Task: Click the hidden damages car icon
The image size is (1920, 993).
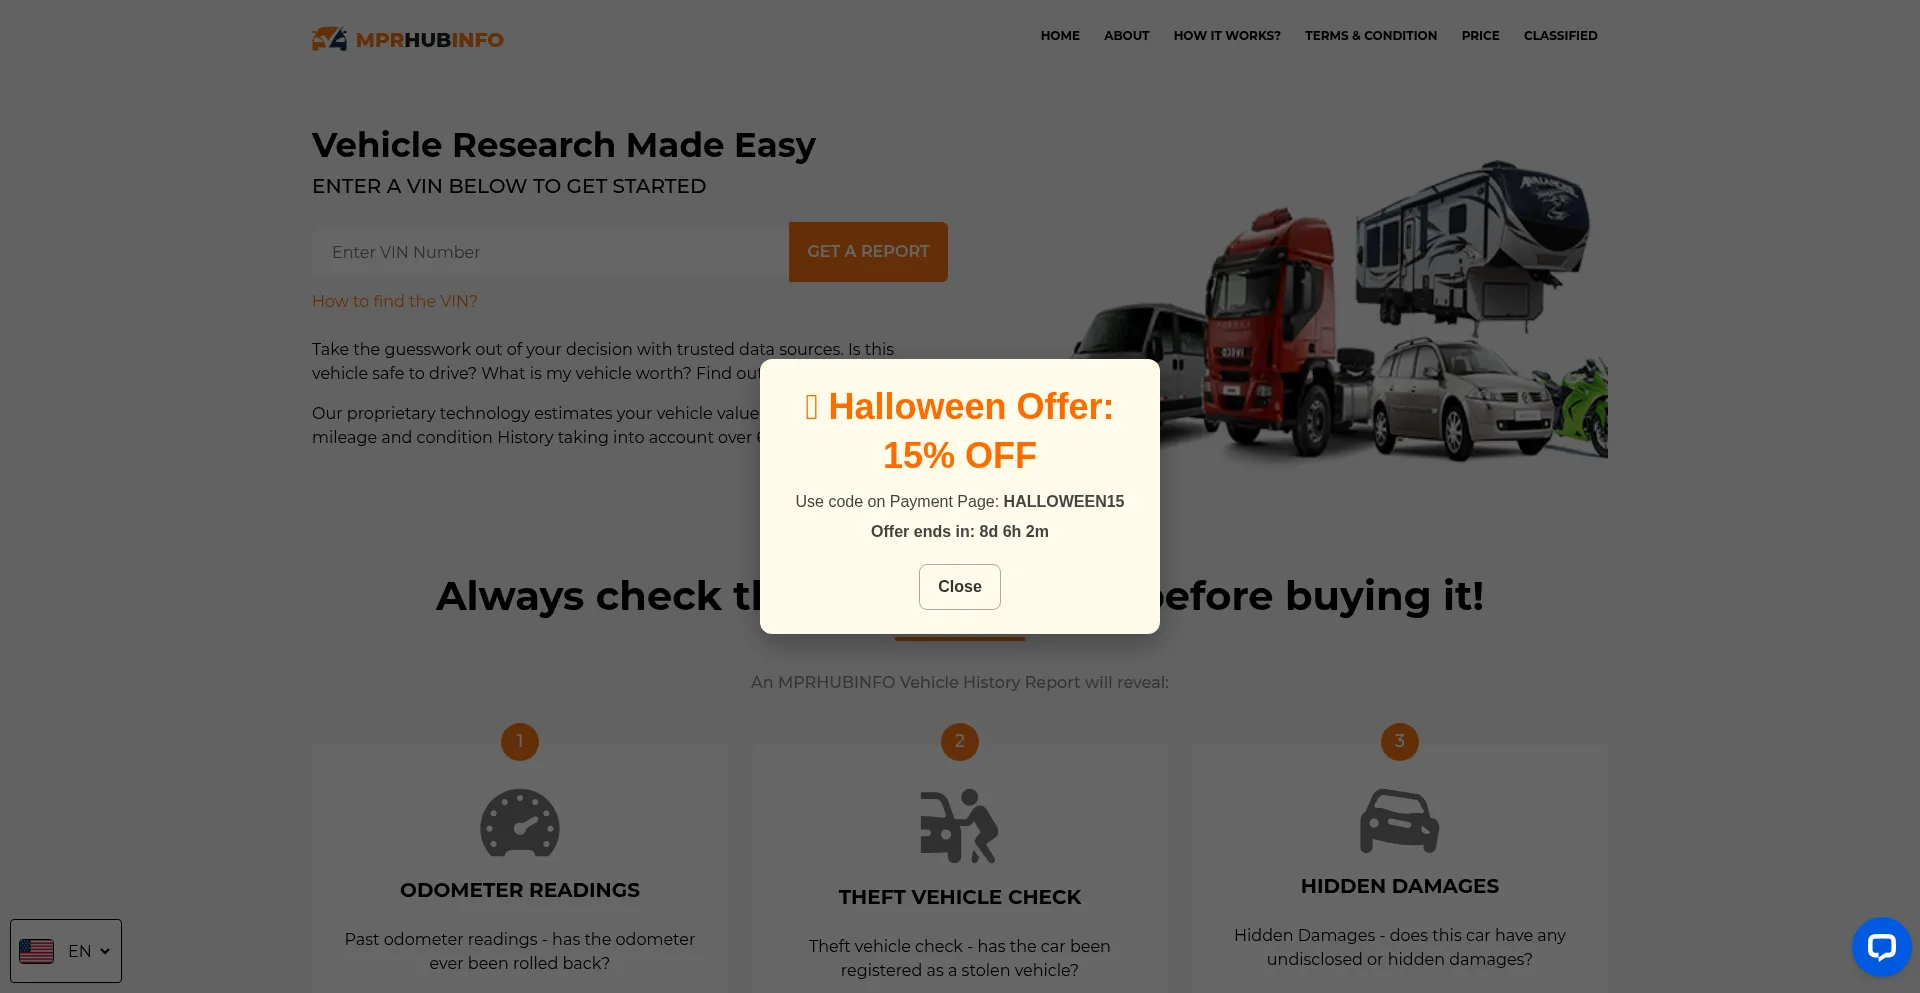Action: (x=1399, y=821)
